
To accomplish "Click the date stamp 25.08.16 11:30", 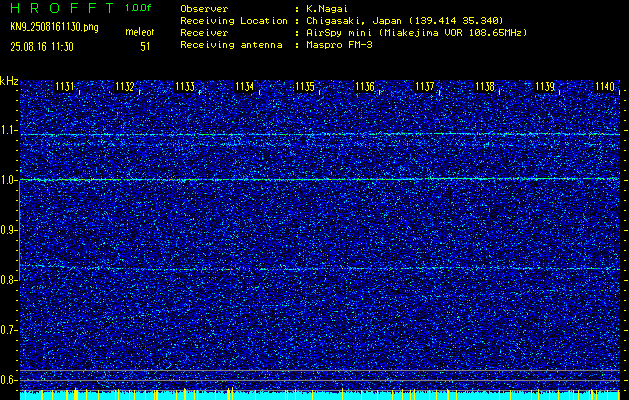I will coord(42,47).
